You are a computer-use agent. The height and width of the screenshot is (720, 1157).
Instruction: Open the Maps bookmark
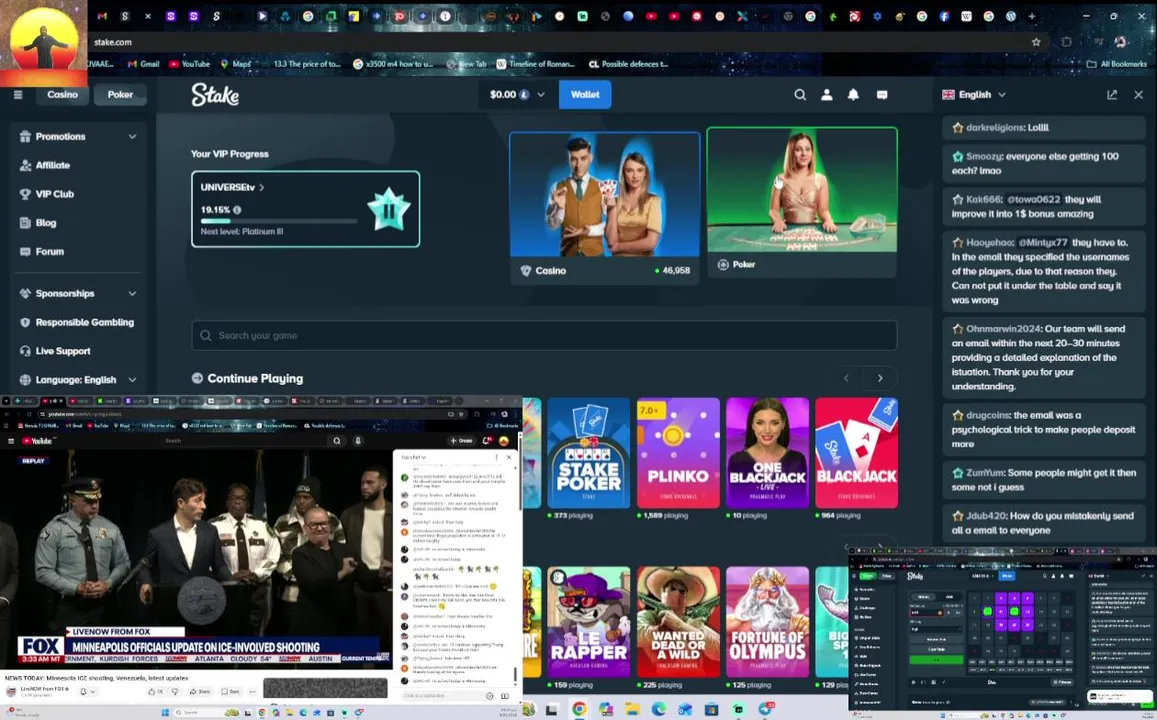click(235, 64)
